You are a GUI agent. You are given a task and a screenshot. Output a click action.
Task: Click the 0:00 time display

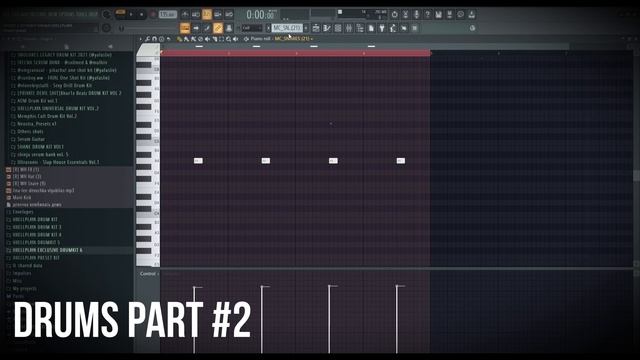coord(260,15)
